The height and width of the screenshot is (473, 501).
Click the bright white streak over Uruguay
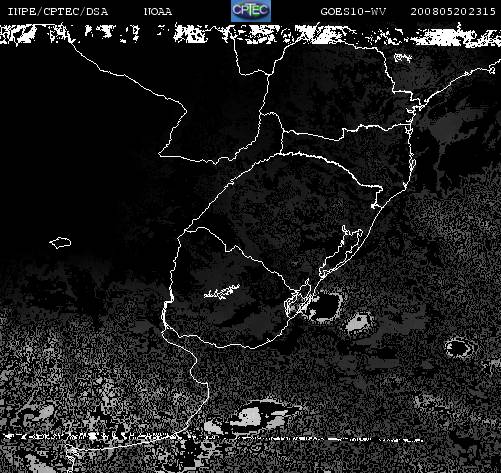tap(222, 292)
